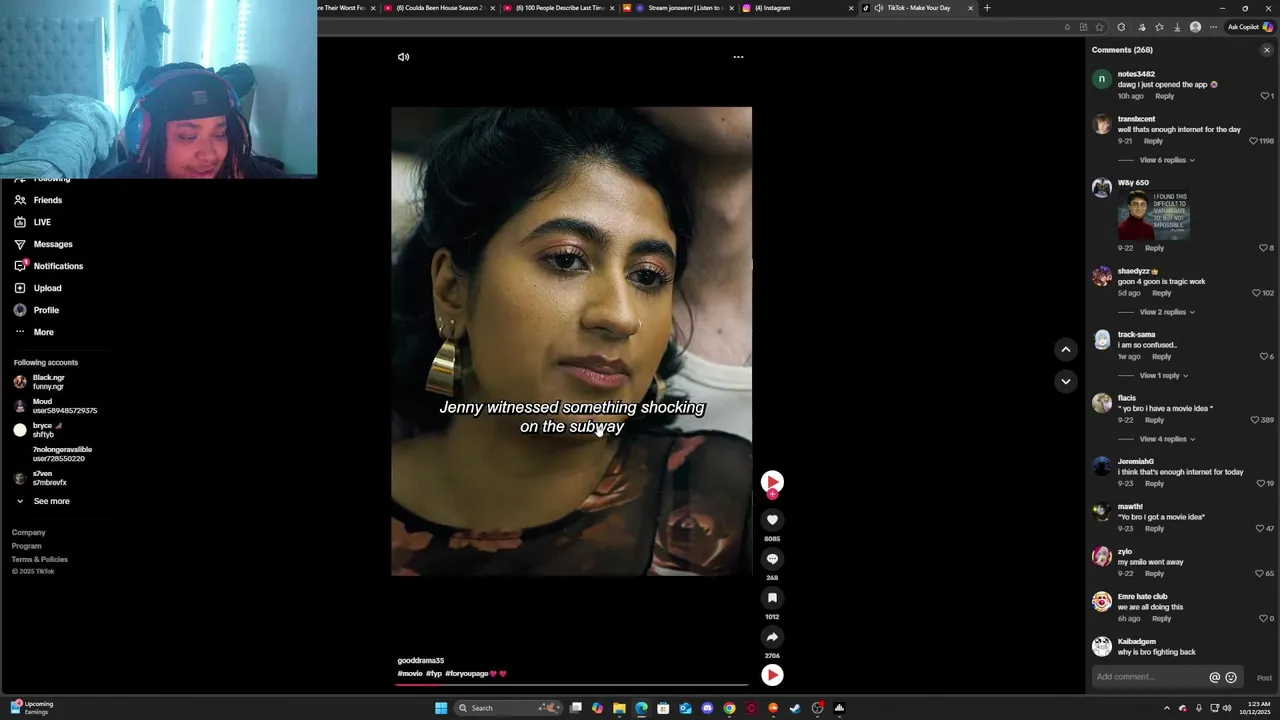Expand View 1 reply under track-sama
The image size is (1280, 720).
1163,375
